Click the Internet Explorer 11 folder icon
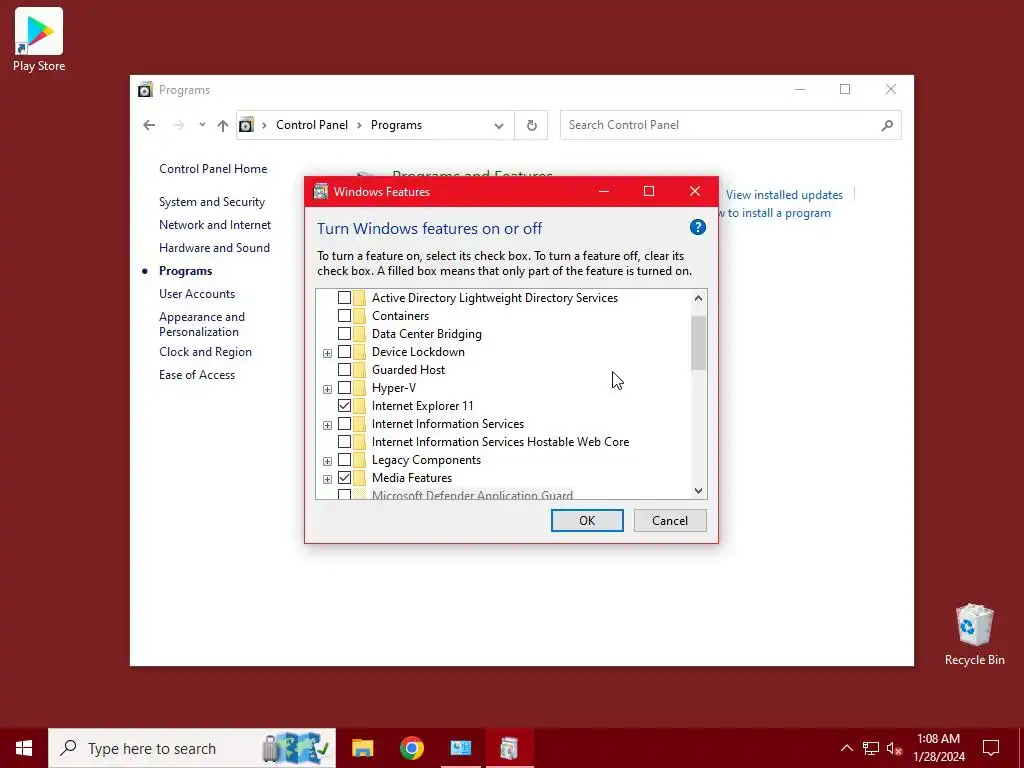Image resolution: width=1024 pixels, height=768 pixels. (359, 406)
